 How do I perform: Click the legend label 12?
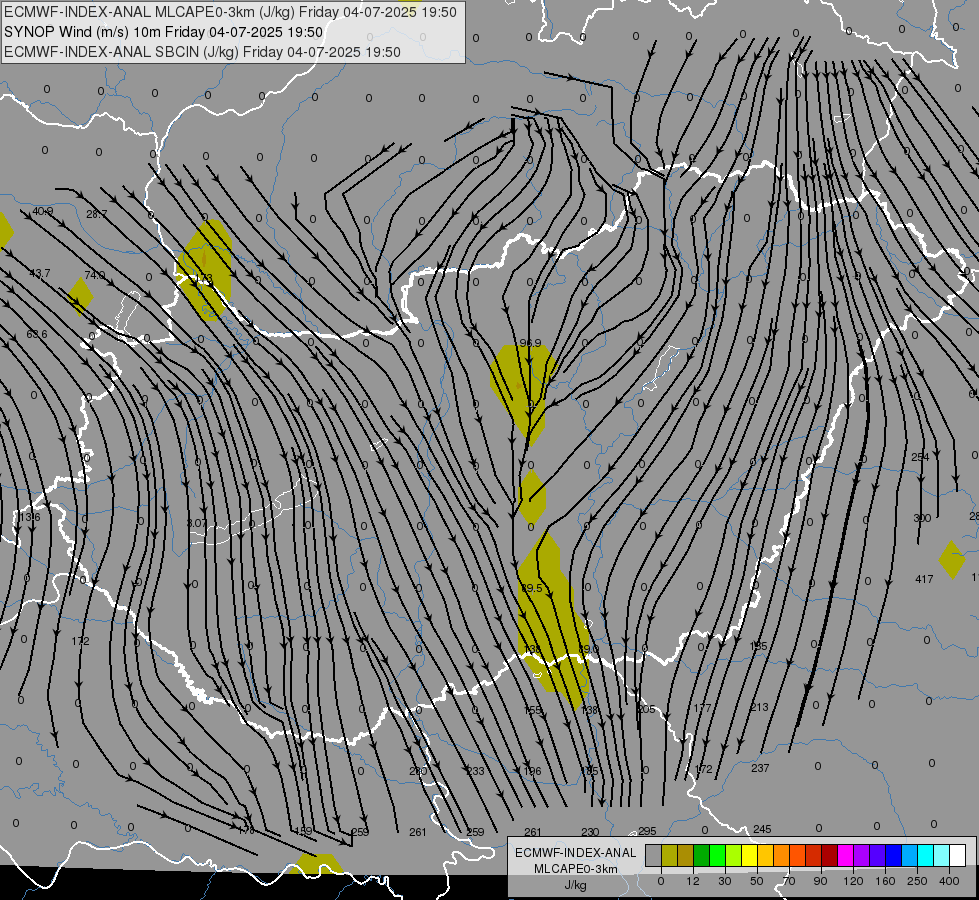click(692, 881)
